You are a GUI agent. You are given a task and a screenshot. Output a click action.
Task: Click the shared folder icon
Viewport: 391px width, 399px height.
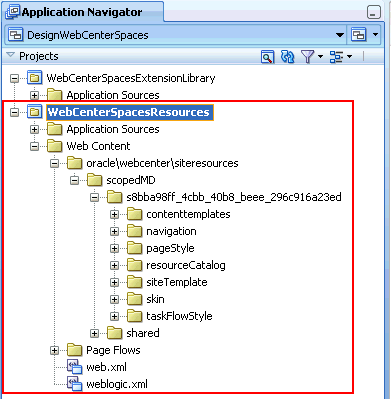114,333
